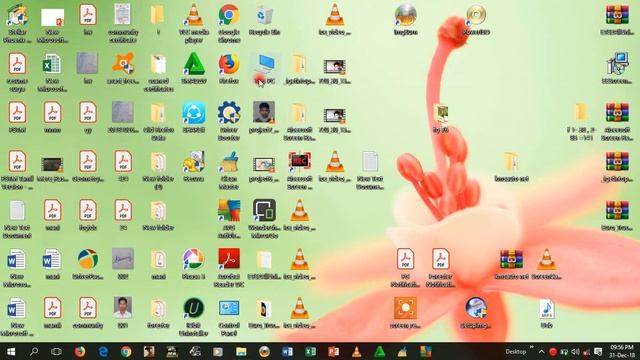This screenshot has height=360, width=640.
Task: Open File Explorer from the taskbar
Action: [x=241, y=351]
